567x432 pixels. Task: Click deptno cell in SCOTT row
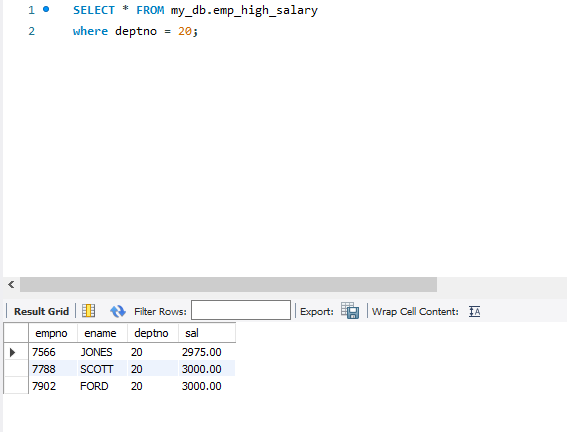pos(153,369)
